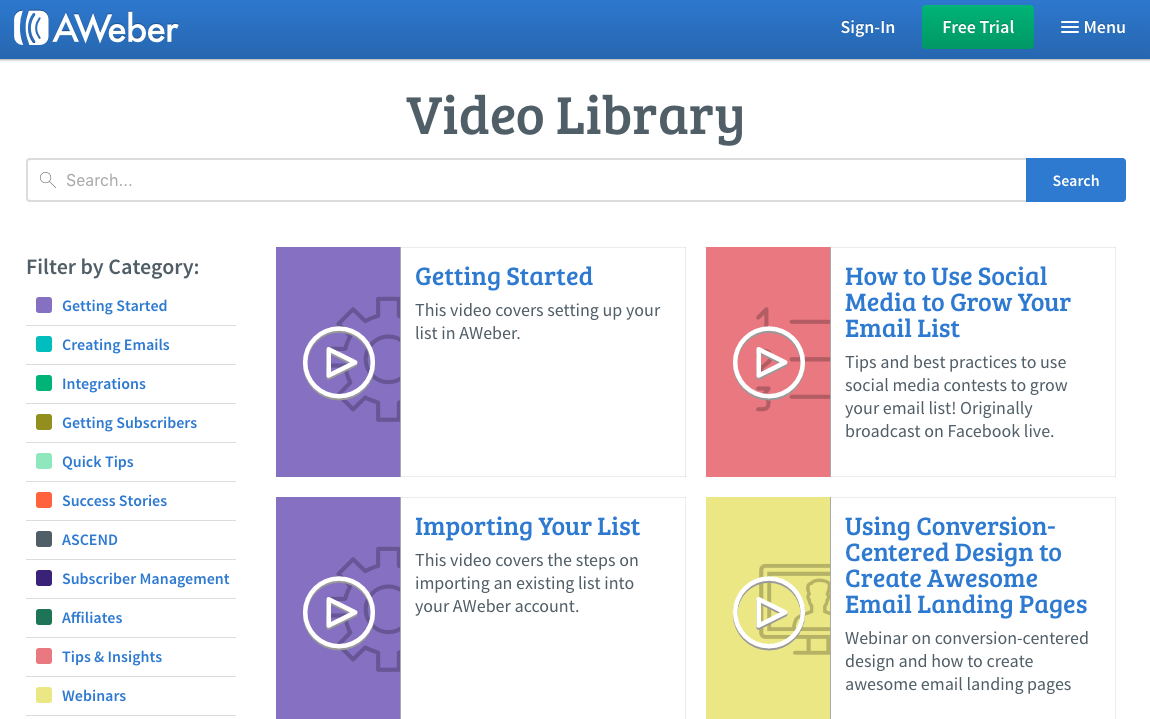Click green Integrations color swatch
Image resolution: width=1150 pixels, height=719 pixels.
coord(44,383)
